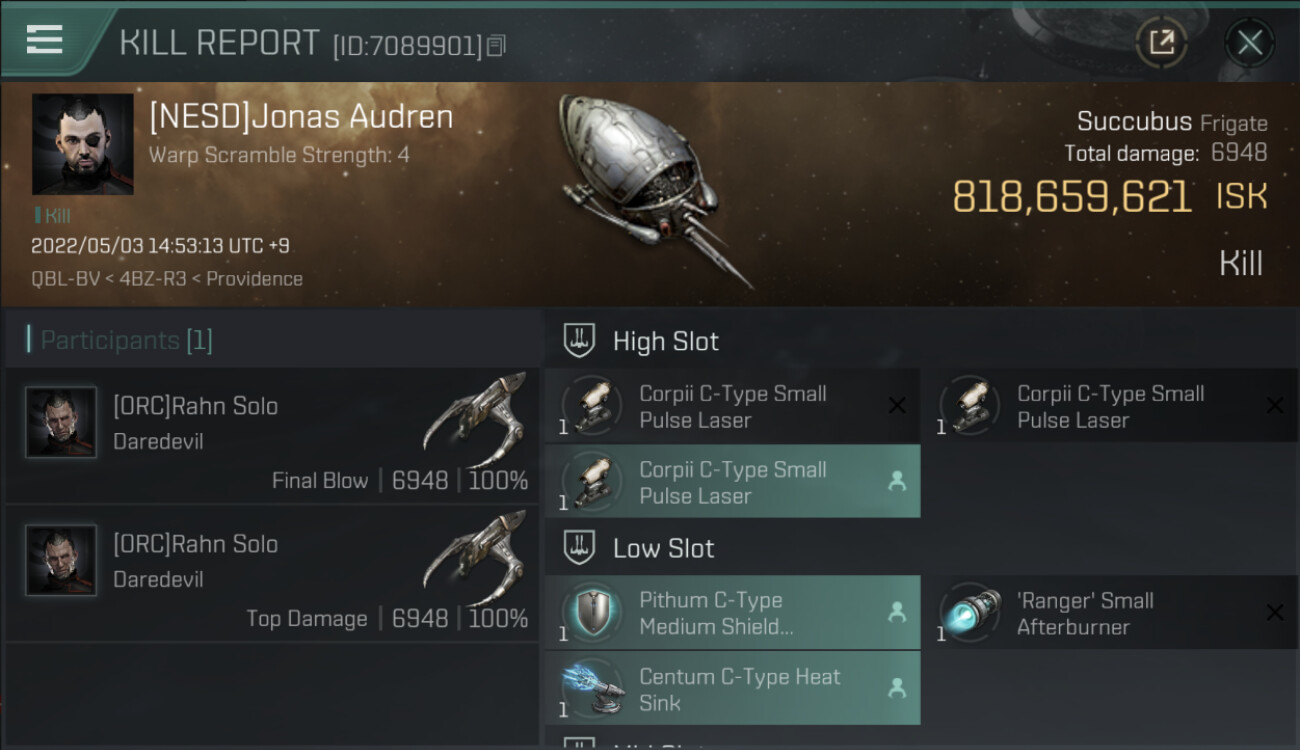Toggle person marker on Centum Heat Sink

(x=897, y=688)
